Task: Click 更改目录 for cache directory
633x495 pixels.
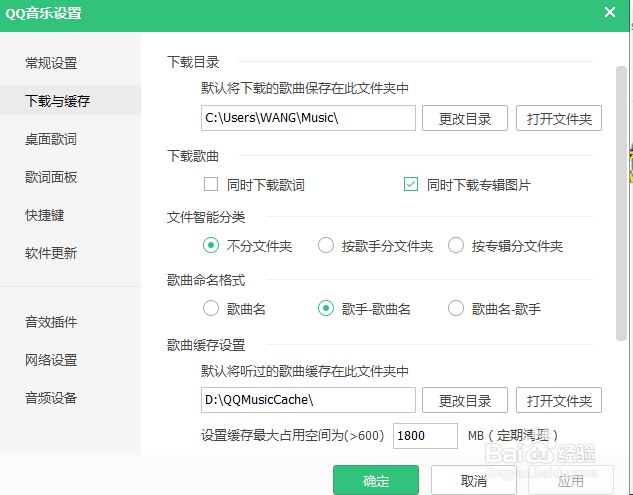Action: pyautogui.click(x=465, y=400)
